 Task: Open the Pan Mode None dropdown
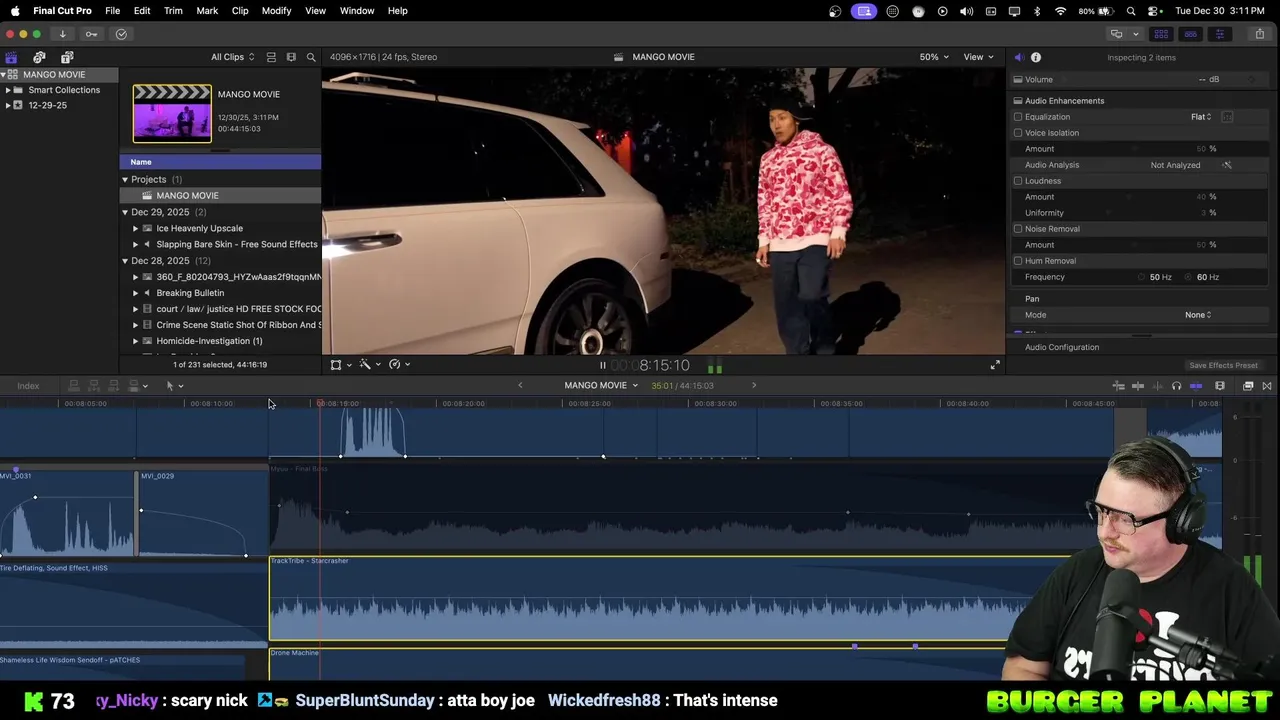click(1198, 315)
